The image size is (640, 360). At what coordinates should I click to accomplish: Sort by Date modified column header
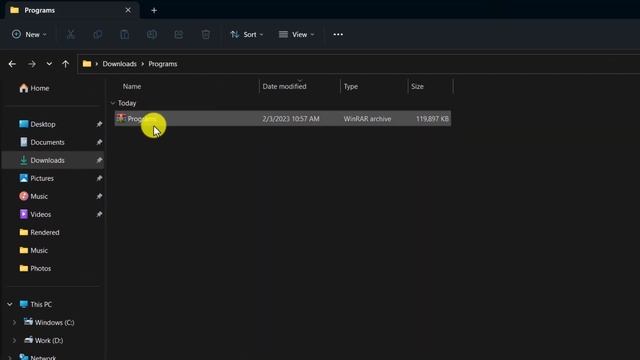click(x=284, y=87)
